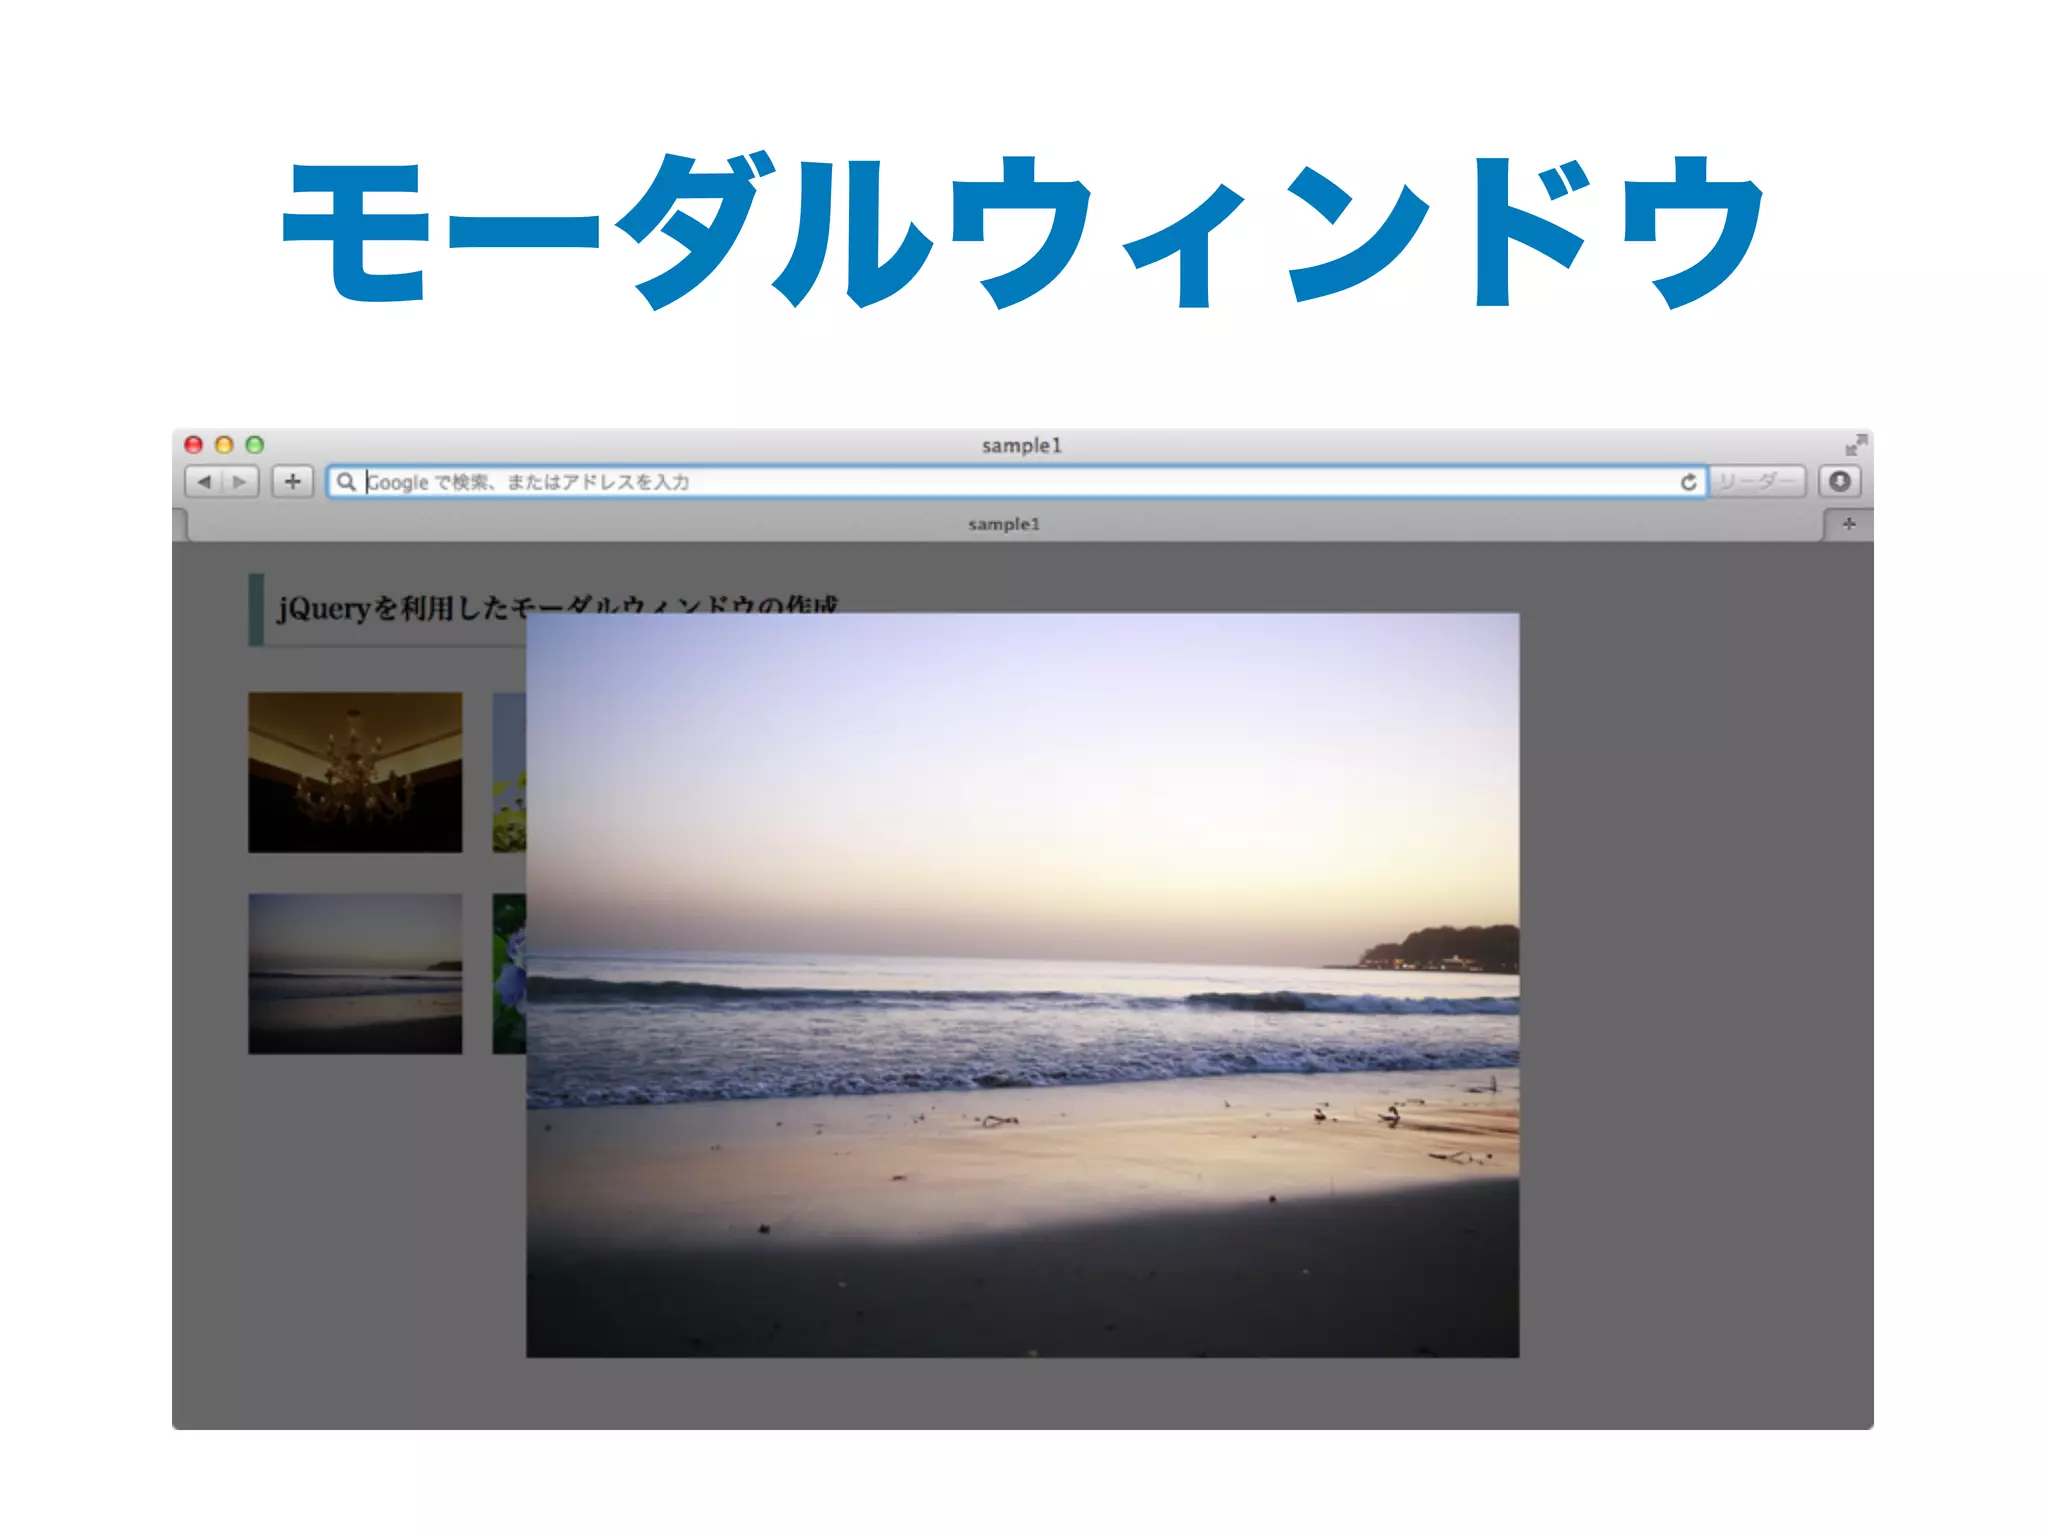Click the Safari forward arrow button
The width and height of the screenshot is (2048, 1536).
tap(240, 482)
